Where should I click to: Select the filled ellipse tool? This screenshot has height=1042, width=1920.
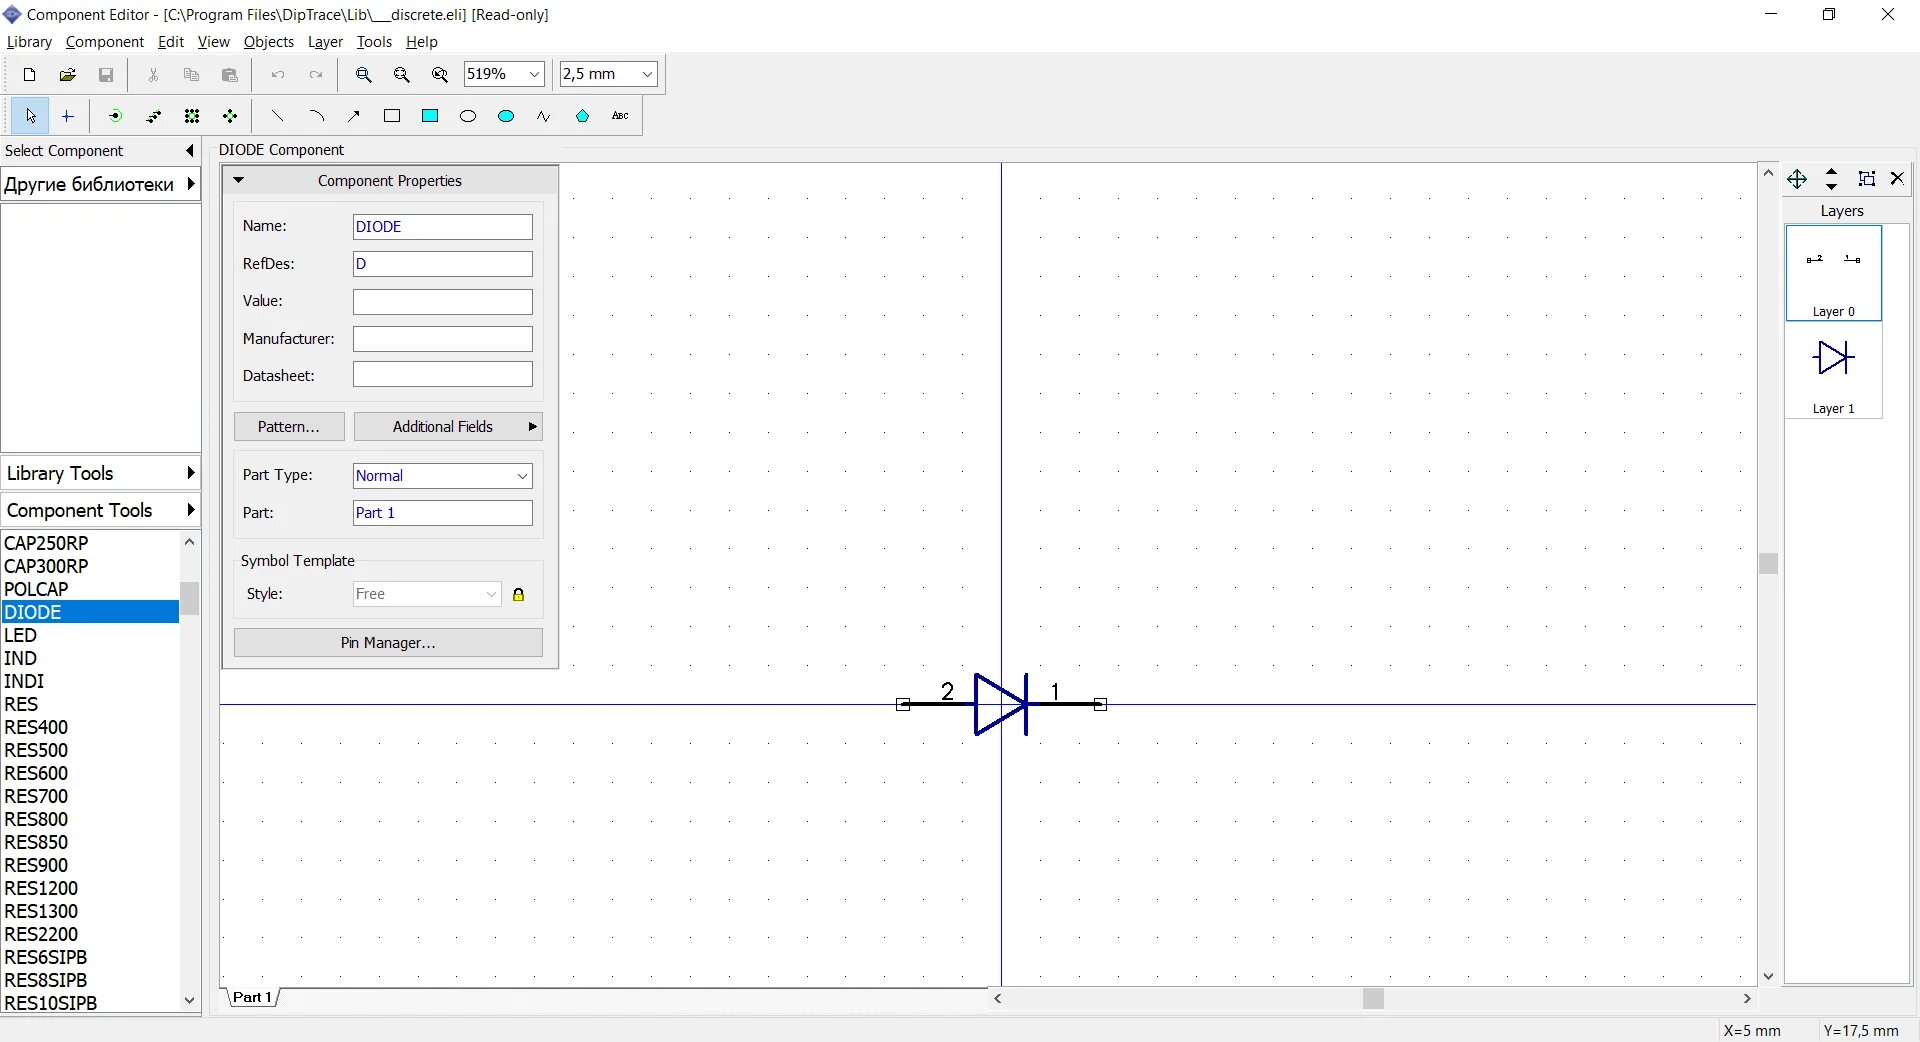pos(506,117)
